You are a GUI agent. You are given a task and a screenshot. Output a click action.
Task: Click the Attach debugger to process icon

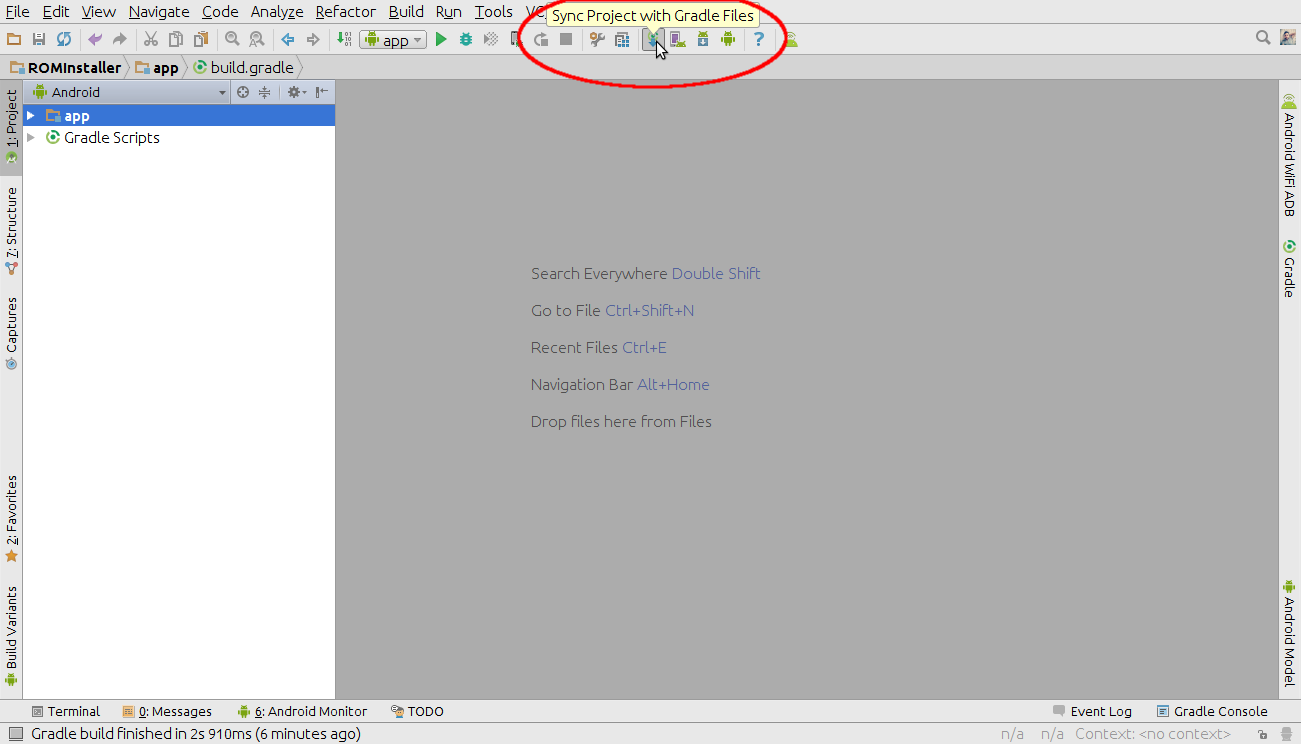tap(516, 39)
